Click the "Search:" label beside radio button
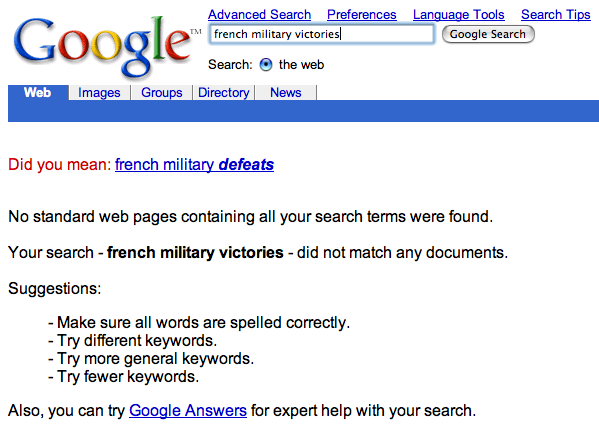The image size is (599, 425). tap(230, 65)
